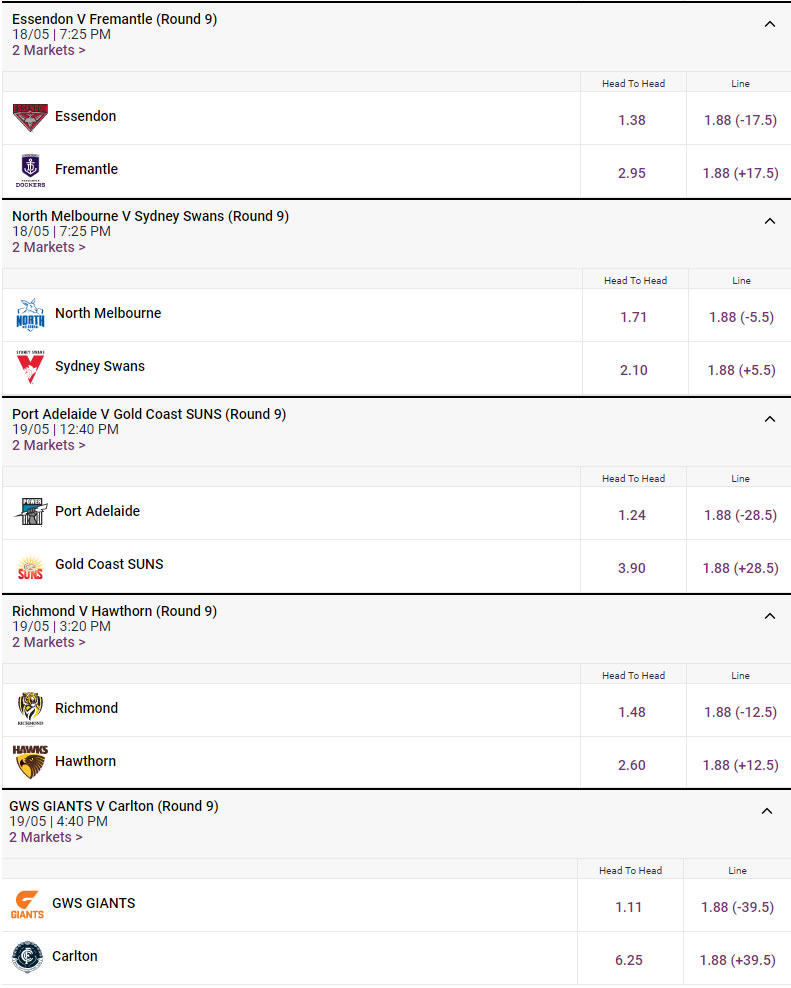This screenshot has width=791, height=988.
Task: Collapse the Essendon V Fremantle match section
Action: 769,24
